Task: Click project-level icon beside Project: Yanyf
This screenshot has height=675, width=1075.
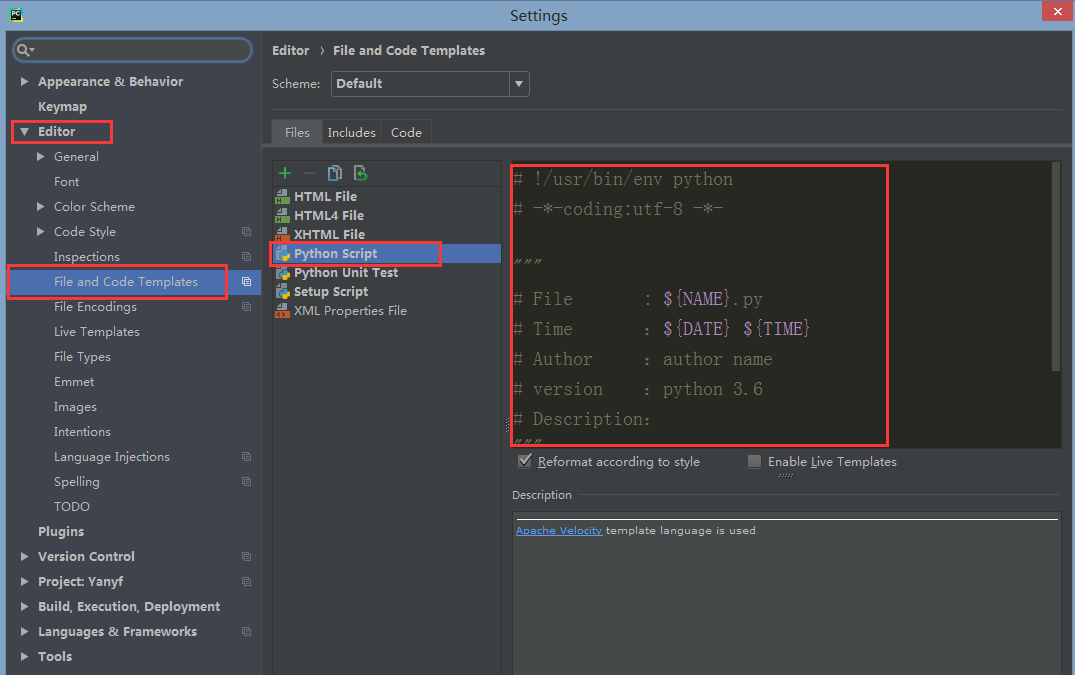Action: click(246, 581)
